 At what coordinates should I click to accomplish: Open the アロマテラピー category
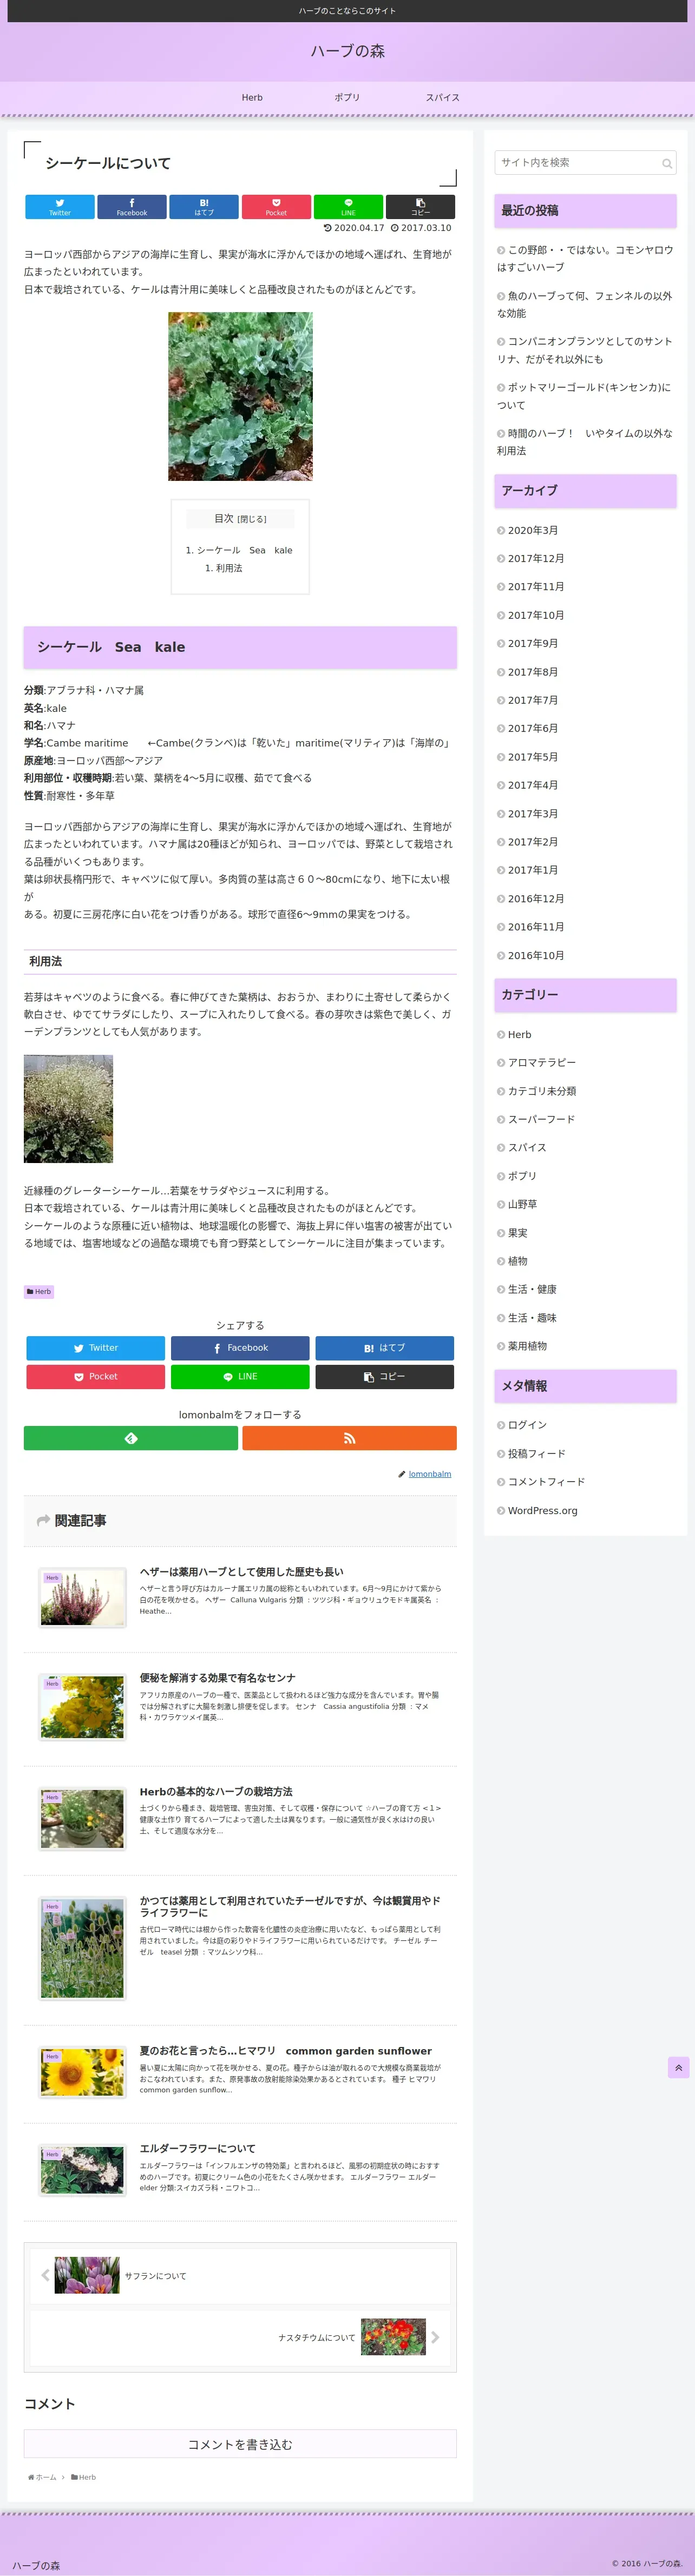[x=542, y=1063]
